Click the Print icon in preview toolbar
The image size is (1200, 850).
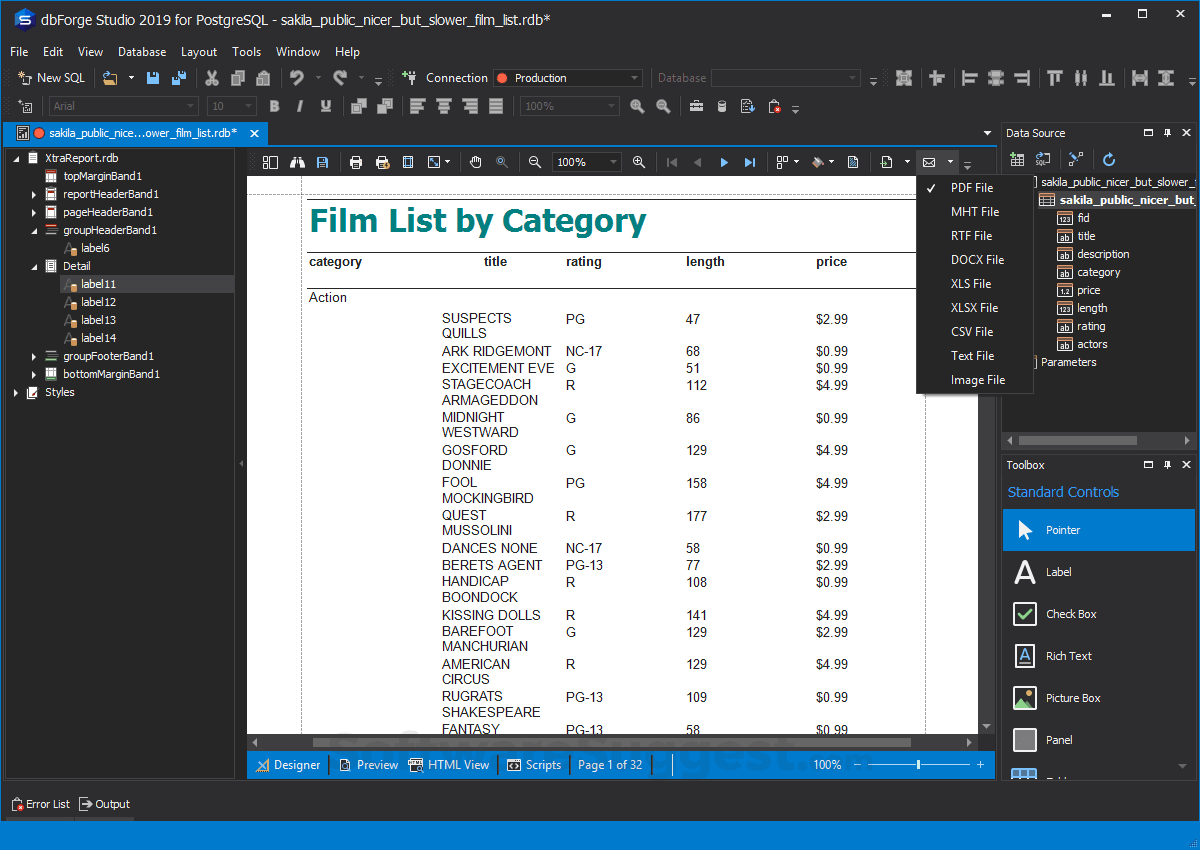355,162
